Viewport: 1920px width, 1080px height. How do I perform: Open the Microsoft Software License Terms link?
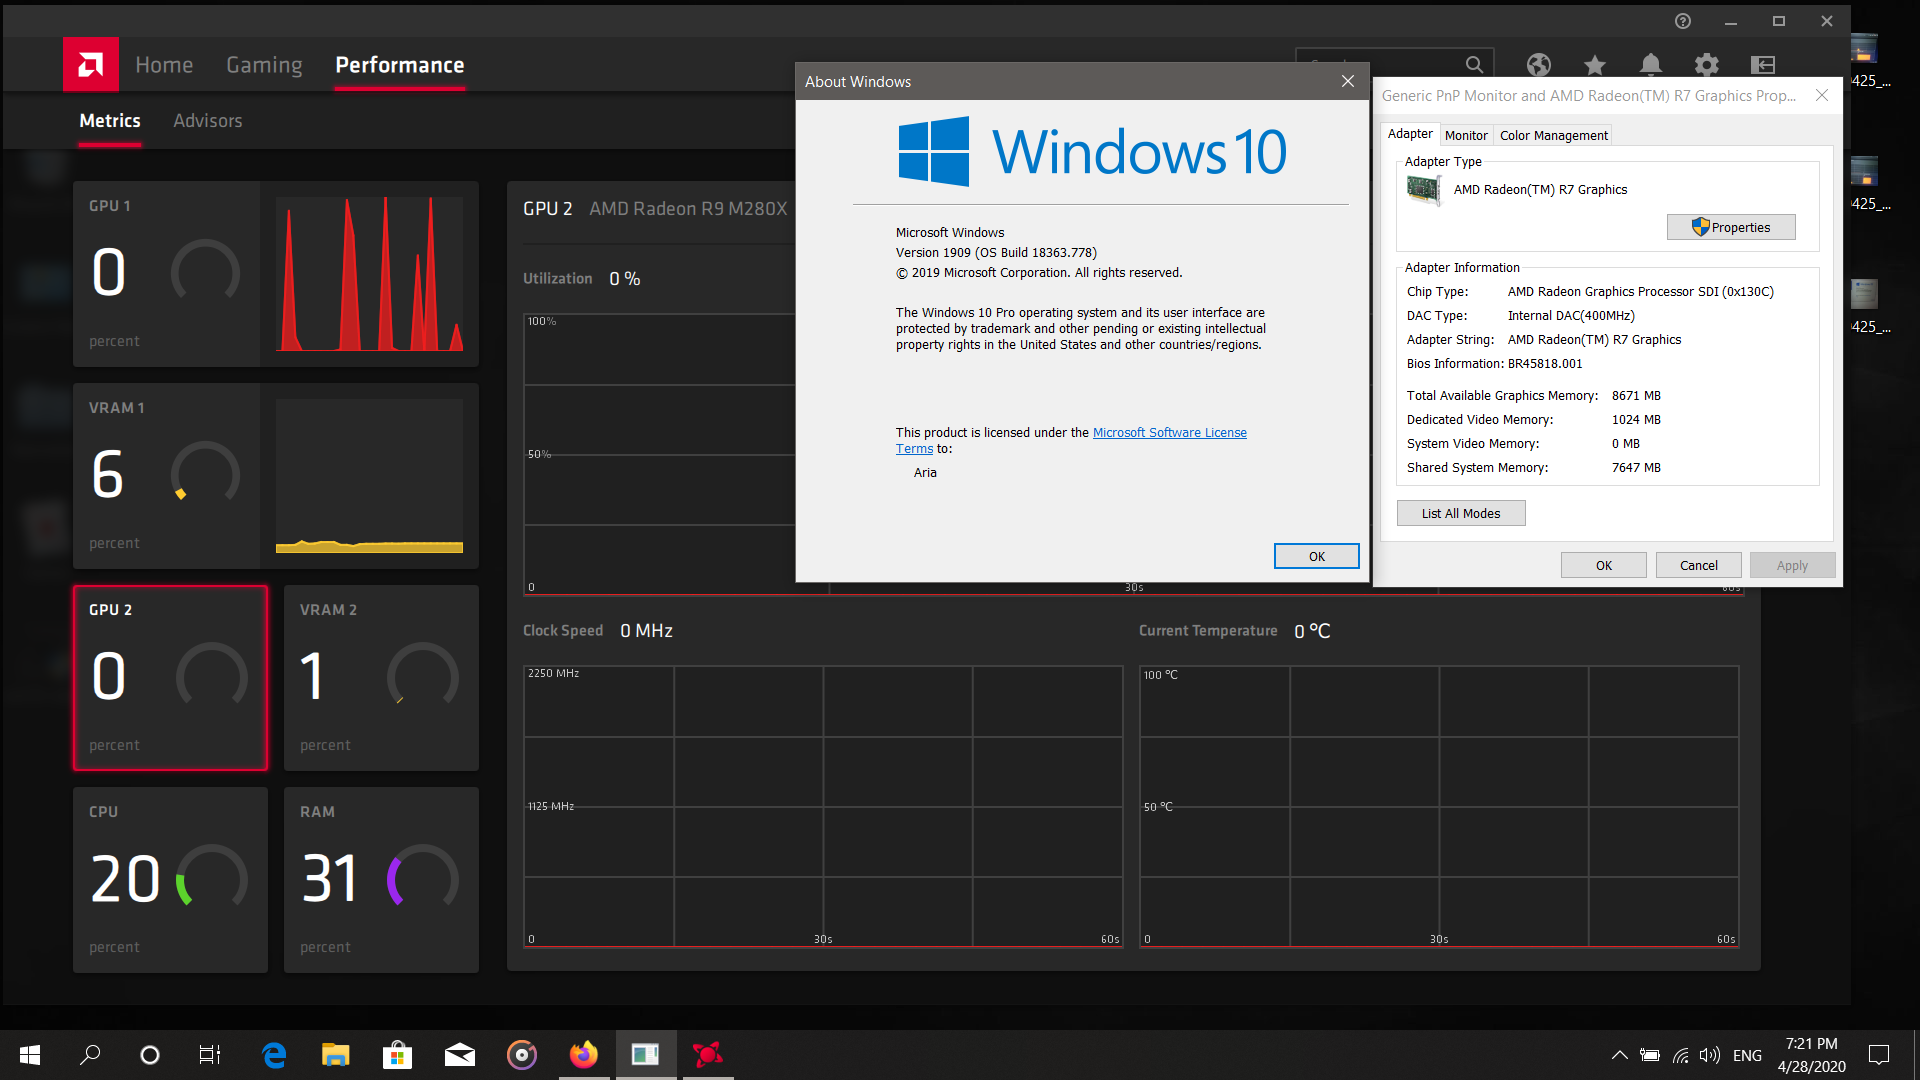point(1169,432)
